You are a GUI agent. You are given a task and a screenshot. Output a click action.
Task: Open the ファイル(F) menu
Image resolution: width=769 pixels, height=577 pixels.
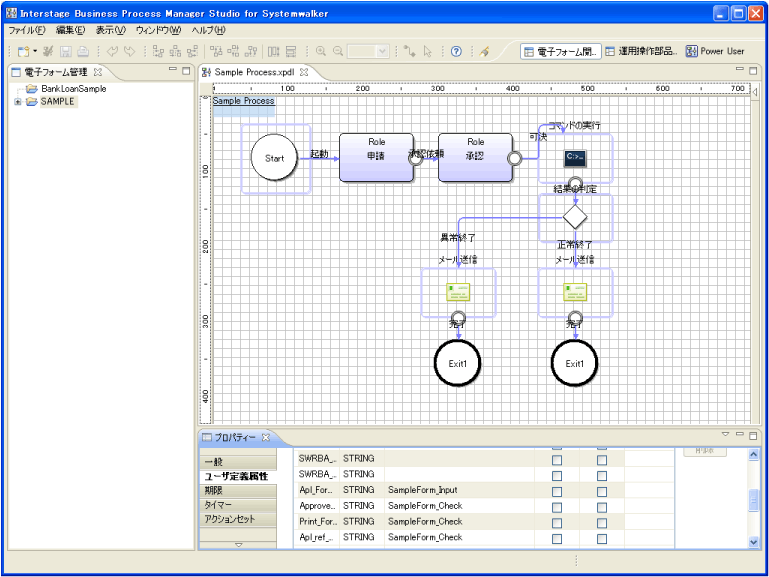[x=27, y=30]
